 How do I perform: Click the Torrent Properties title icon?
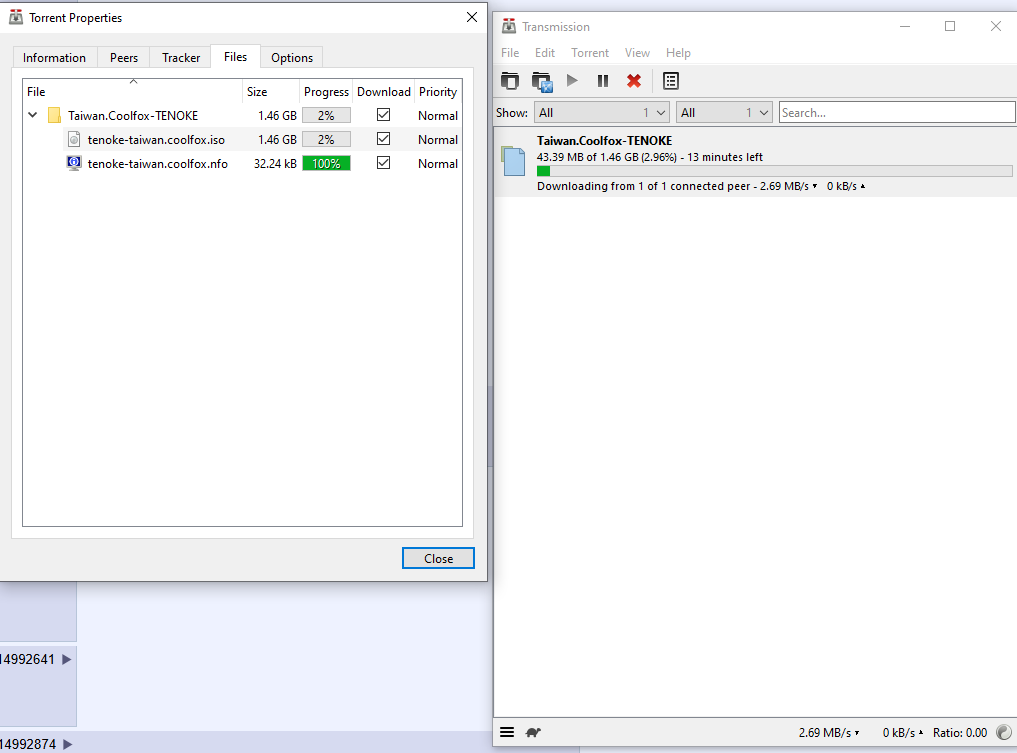tap(16, 18)
